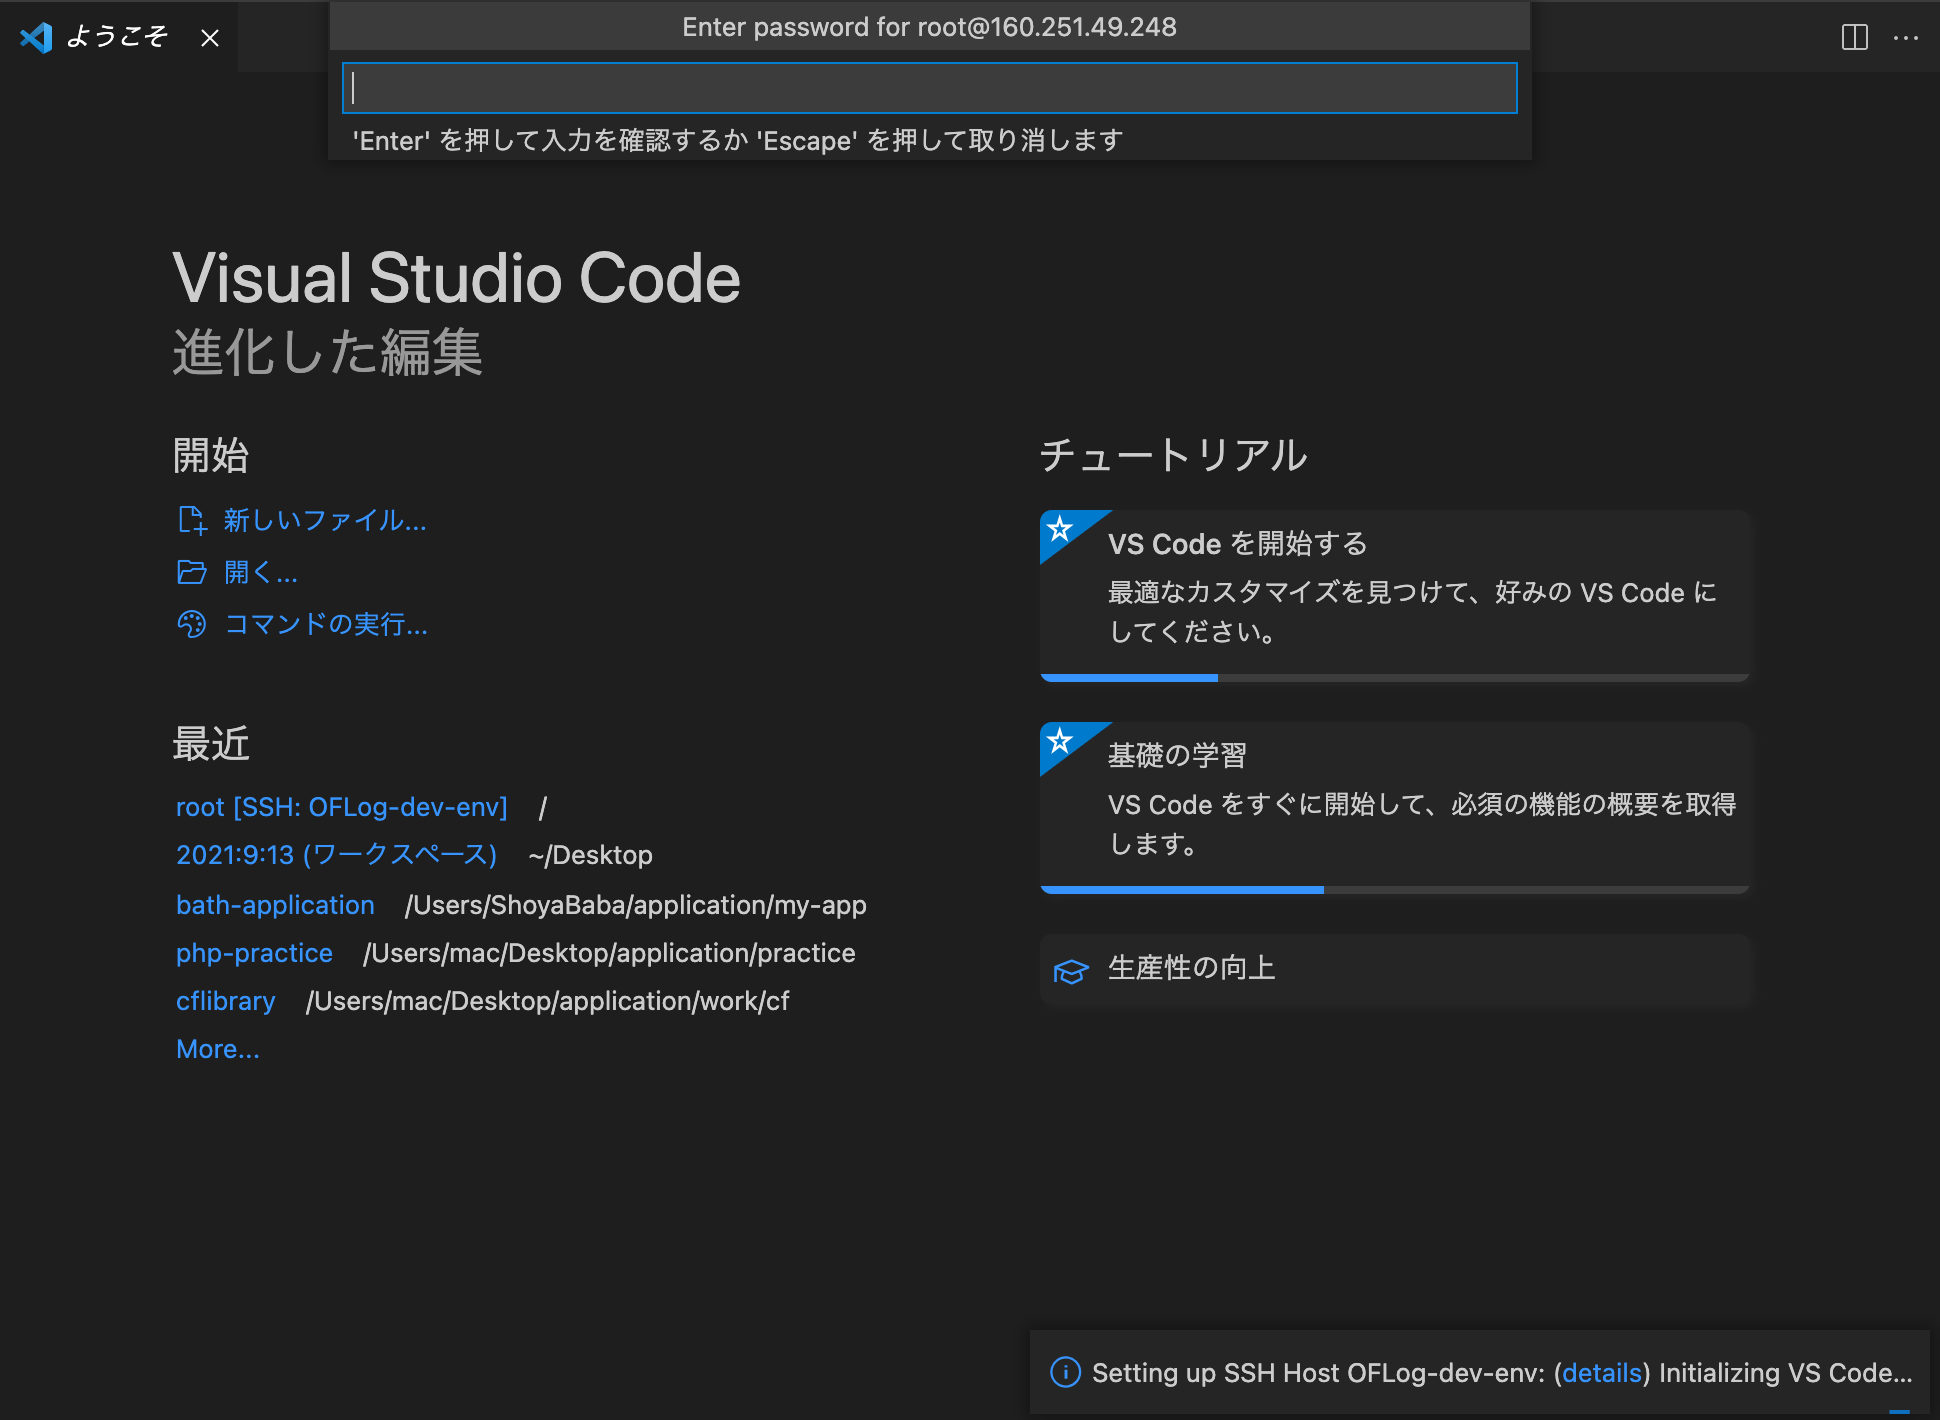The width and height of the screenshot is (1940, 1420).
Task: Click the command palette icon beside コマンドの実行
Action: 192,625
